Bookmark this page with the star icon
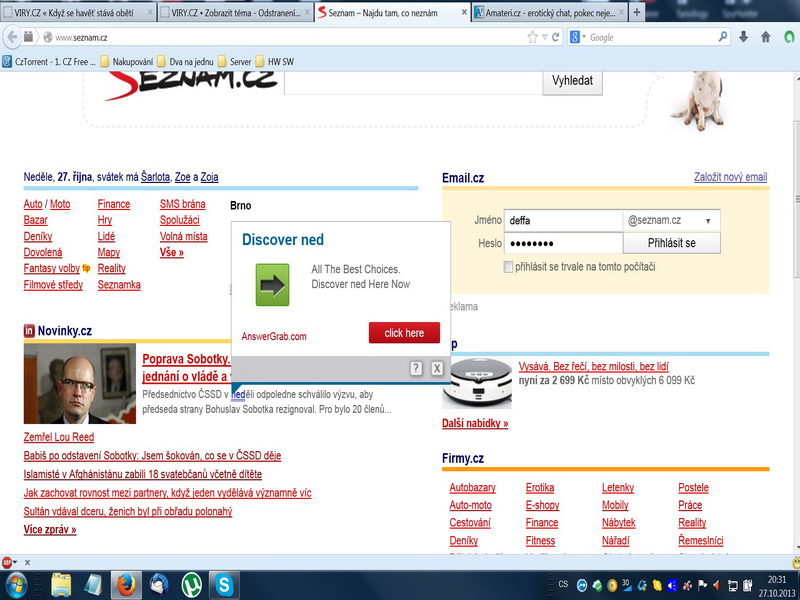Screen dimensions: 800x600 point(532,37)
